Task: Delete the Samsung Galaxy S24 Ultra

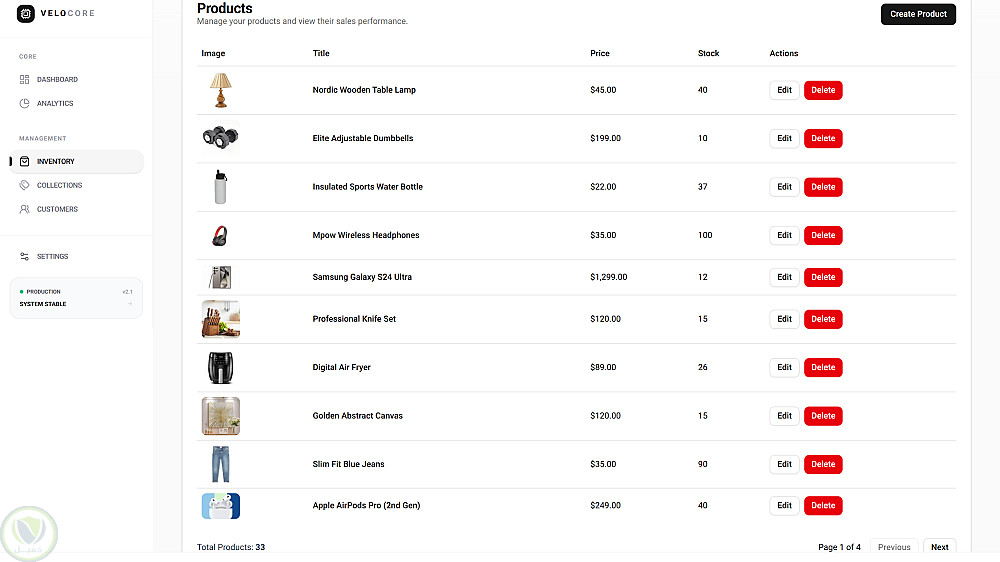Action: (823, 277)
